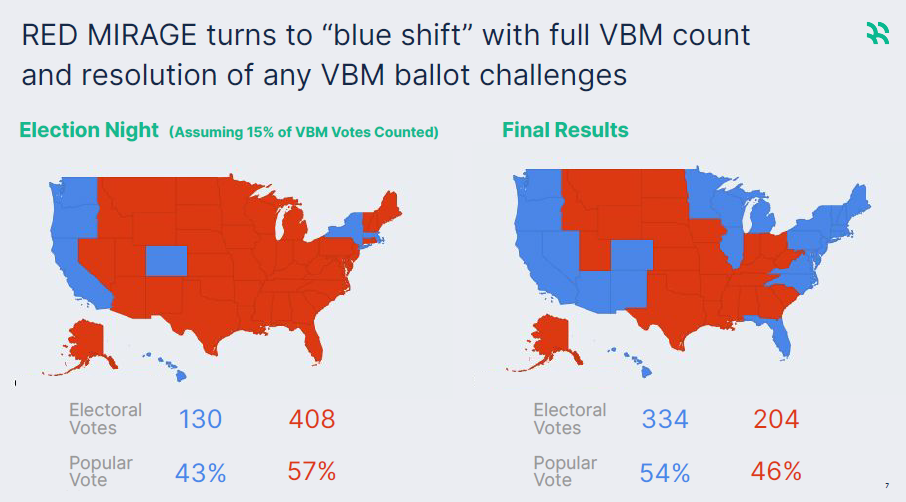Click the 15% VBM votes counted note
This screenshot has width=906, height=502.
coord(303,133)
